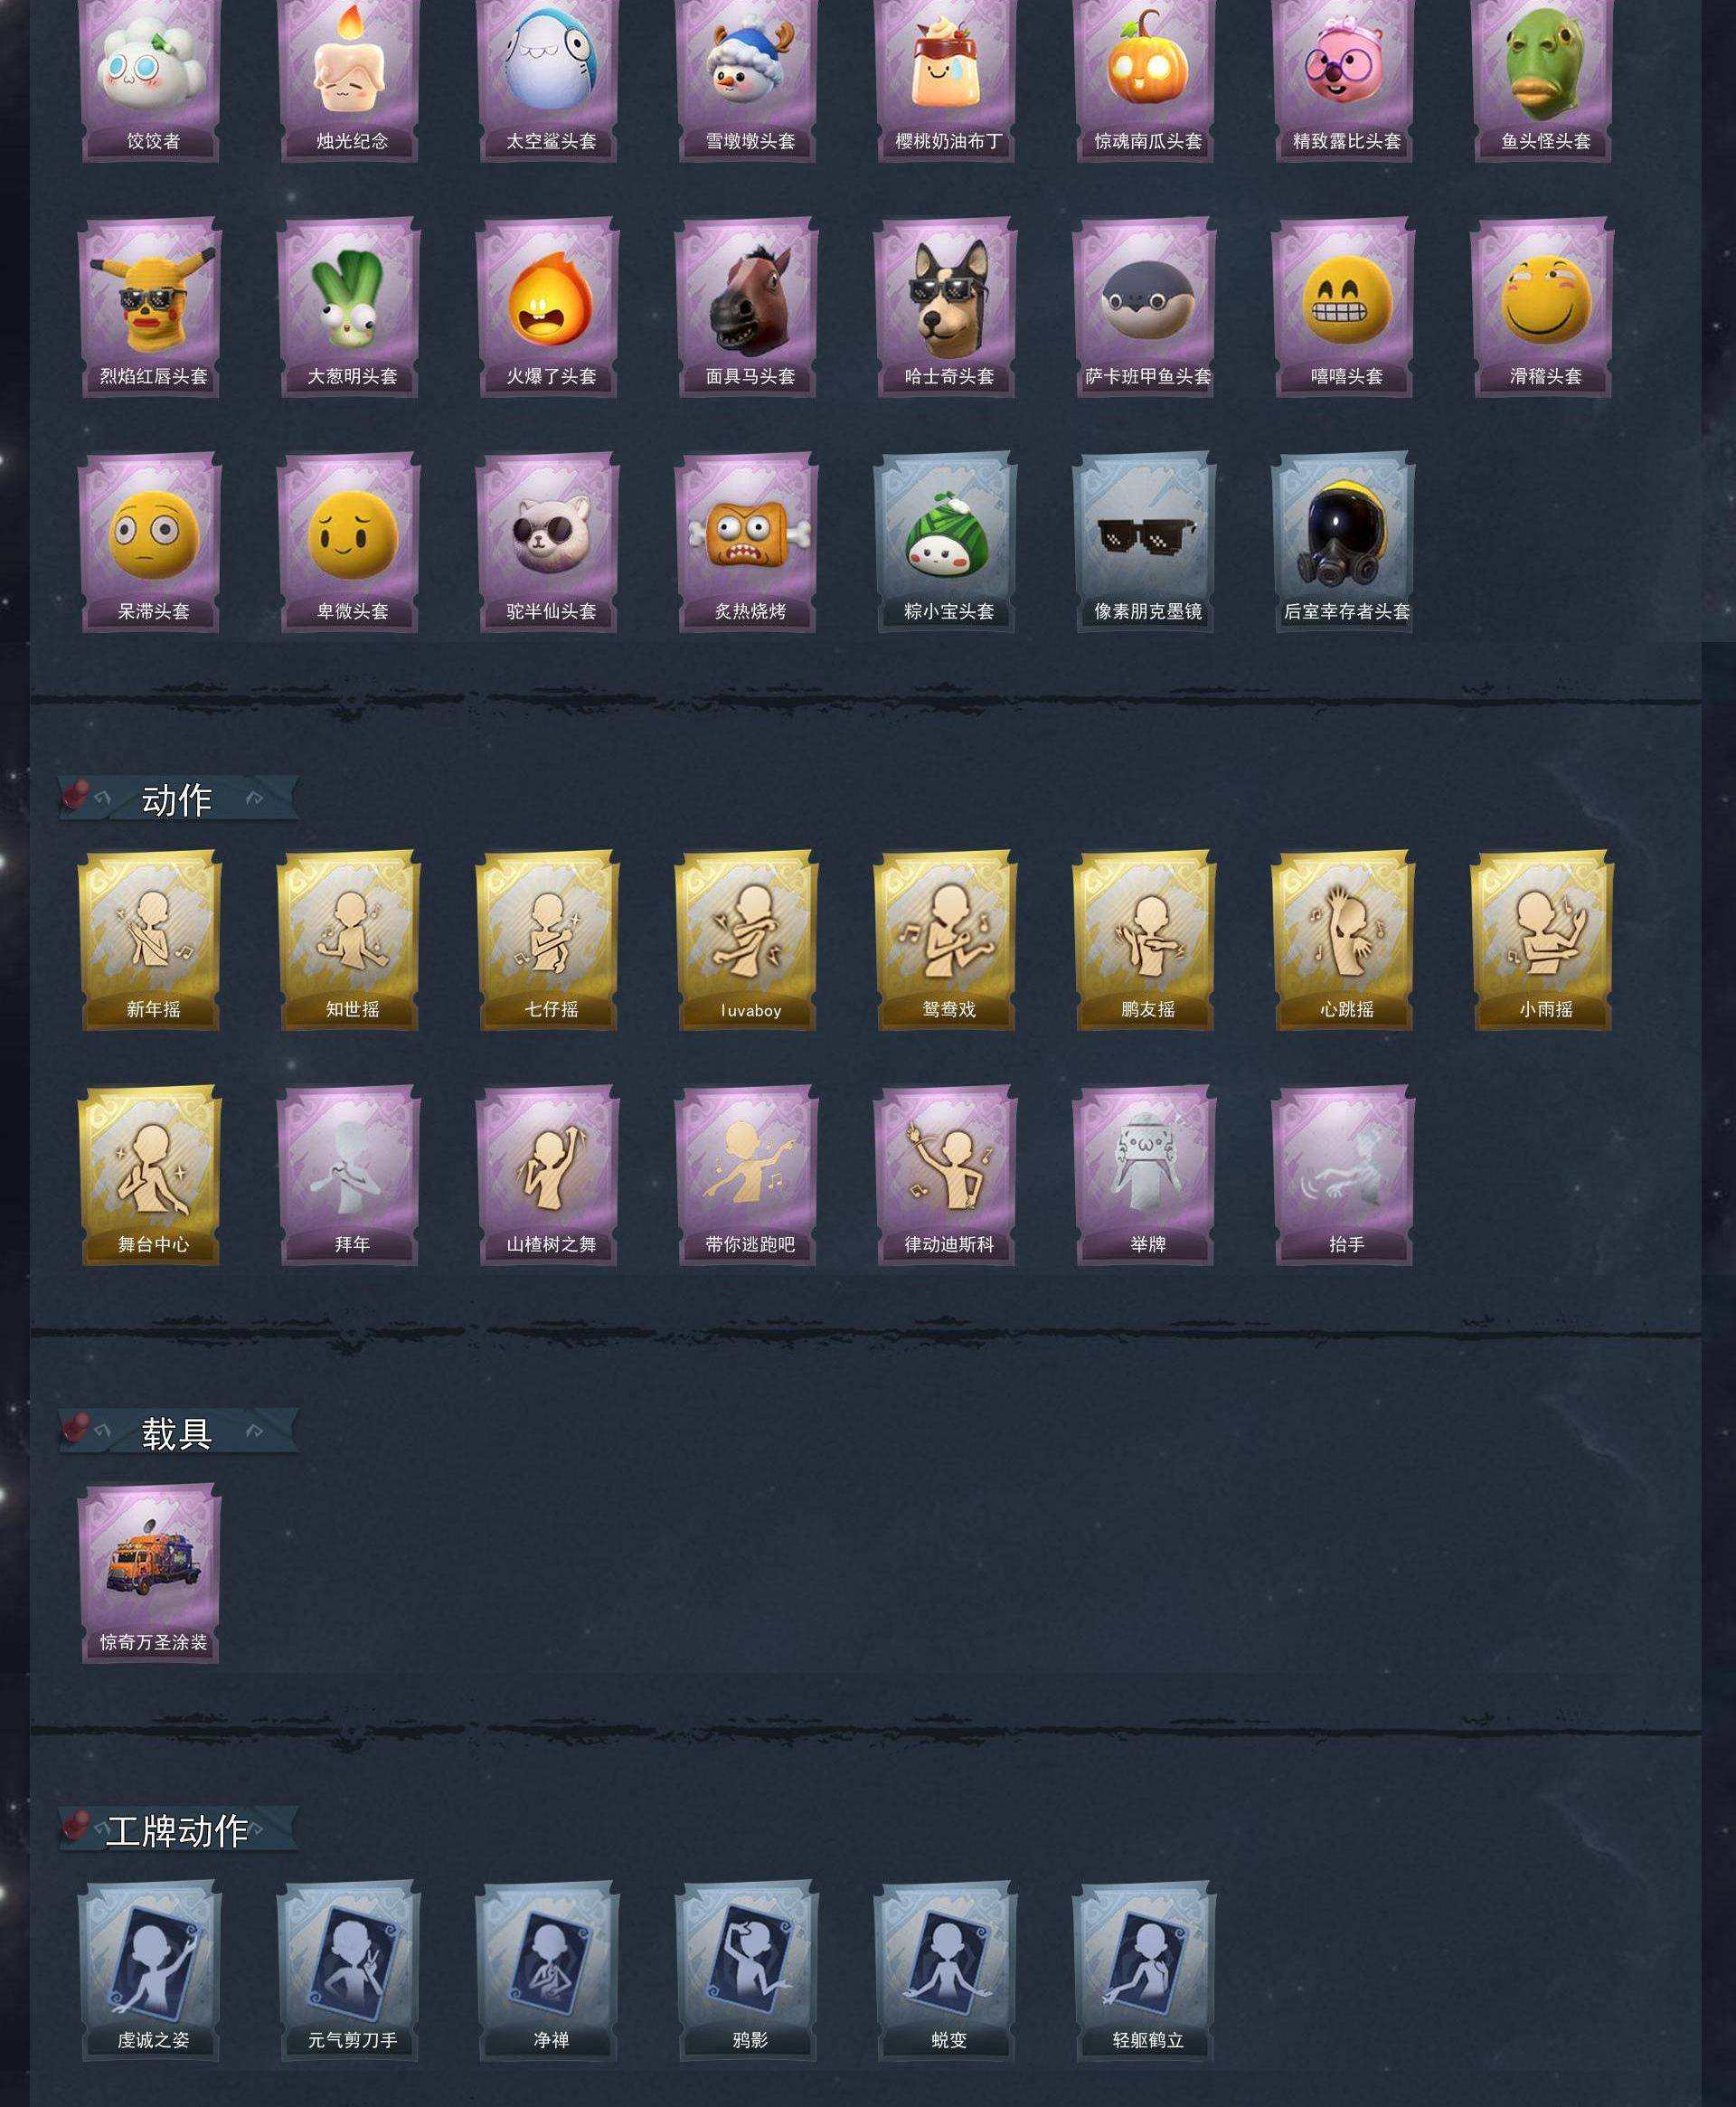The image size is (1736, 2107).
Task: Click the 载具 section header
Action: [x=178, y=1432]
